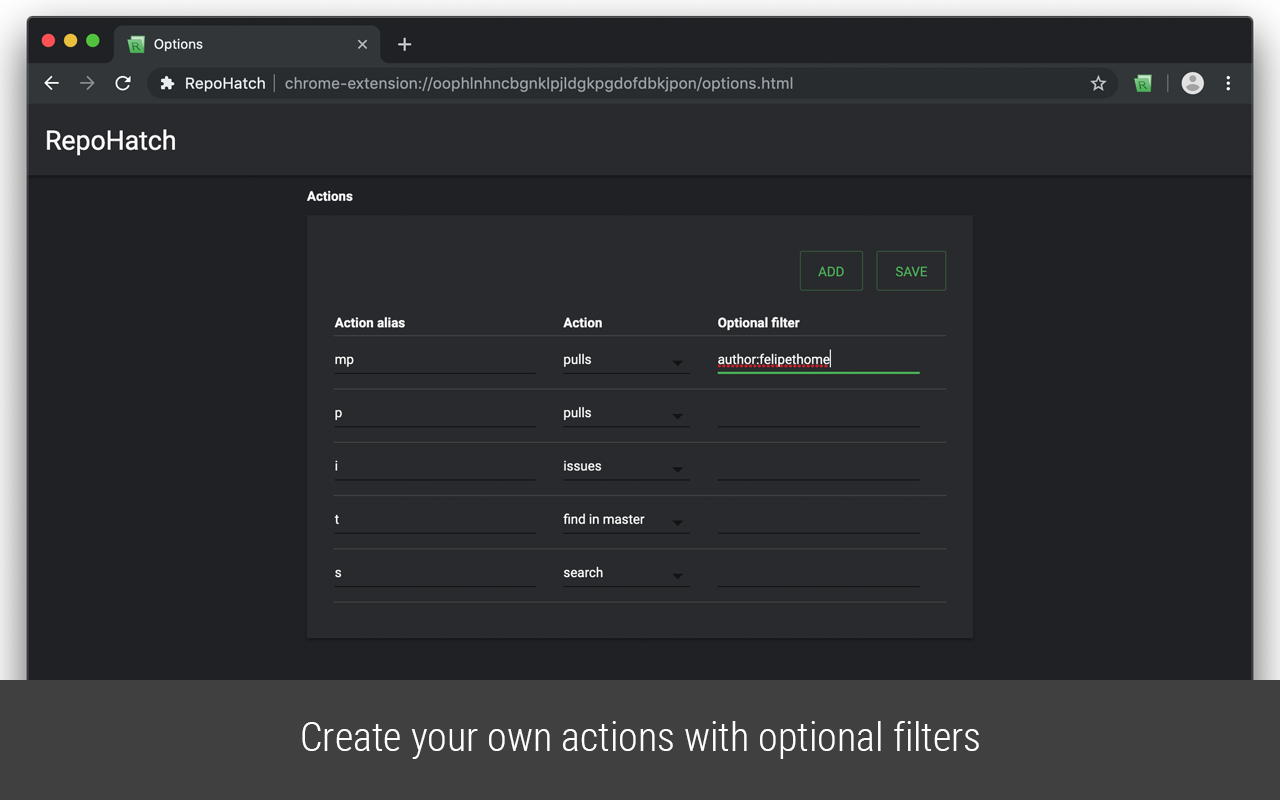The height and width of the screenshot is (800, 1280).
Task: Edit the i action alias field
Action: click(x=435, y=466)
